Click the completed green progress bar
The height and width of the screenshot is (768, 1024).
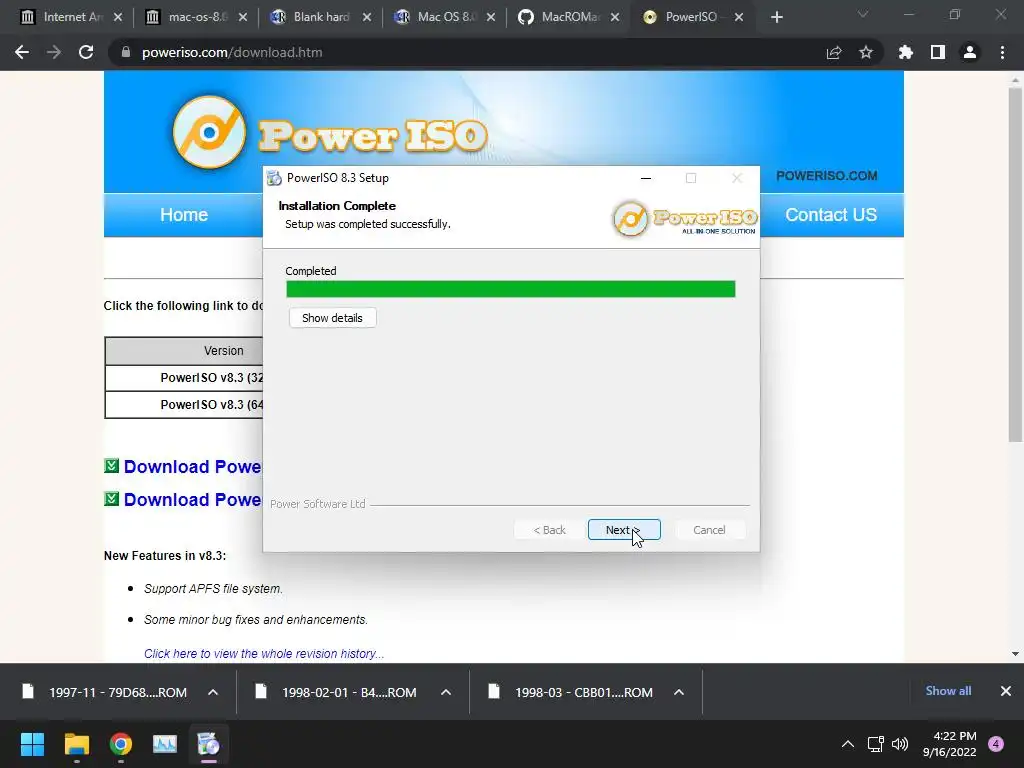[x=511, y=289]
